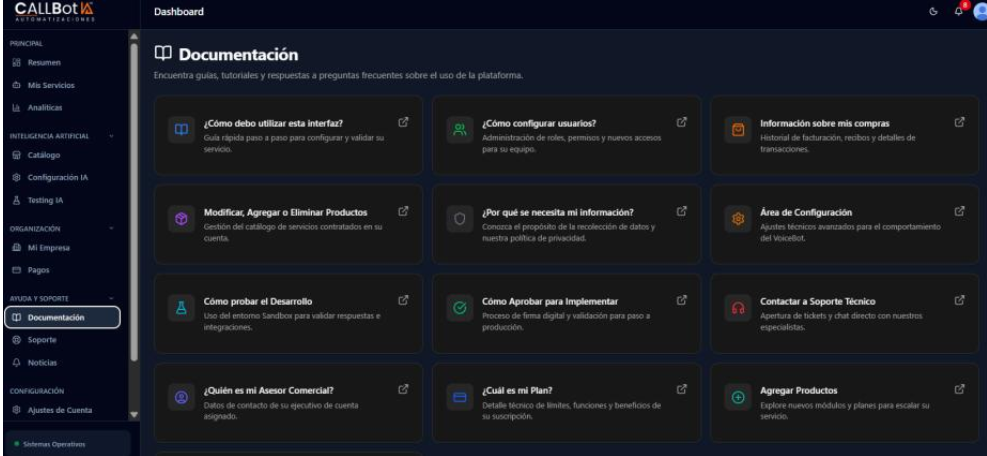Screen dimensions: 987x456
Task: Click the Documentación page heading
Action: tap(238, 55)
